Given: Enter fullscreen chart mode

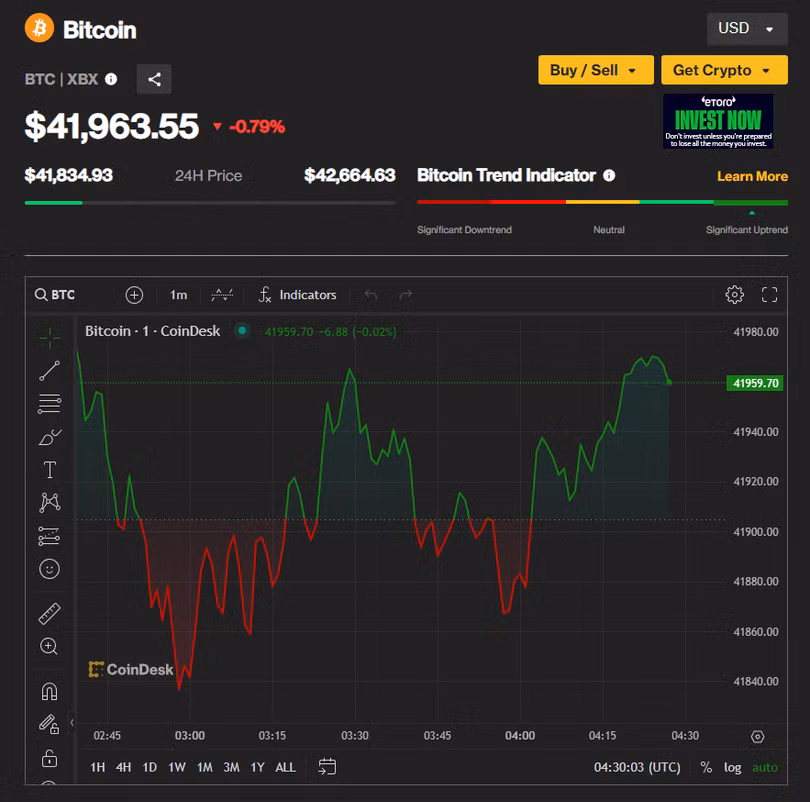Looking at the screenshot, I should (769, 295).
